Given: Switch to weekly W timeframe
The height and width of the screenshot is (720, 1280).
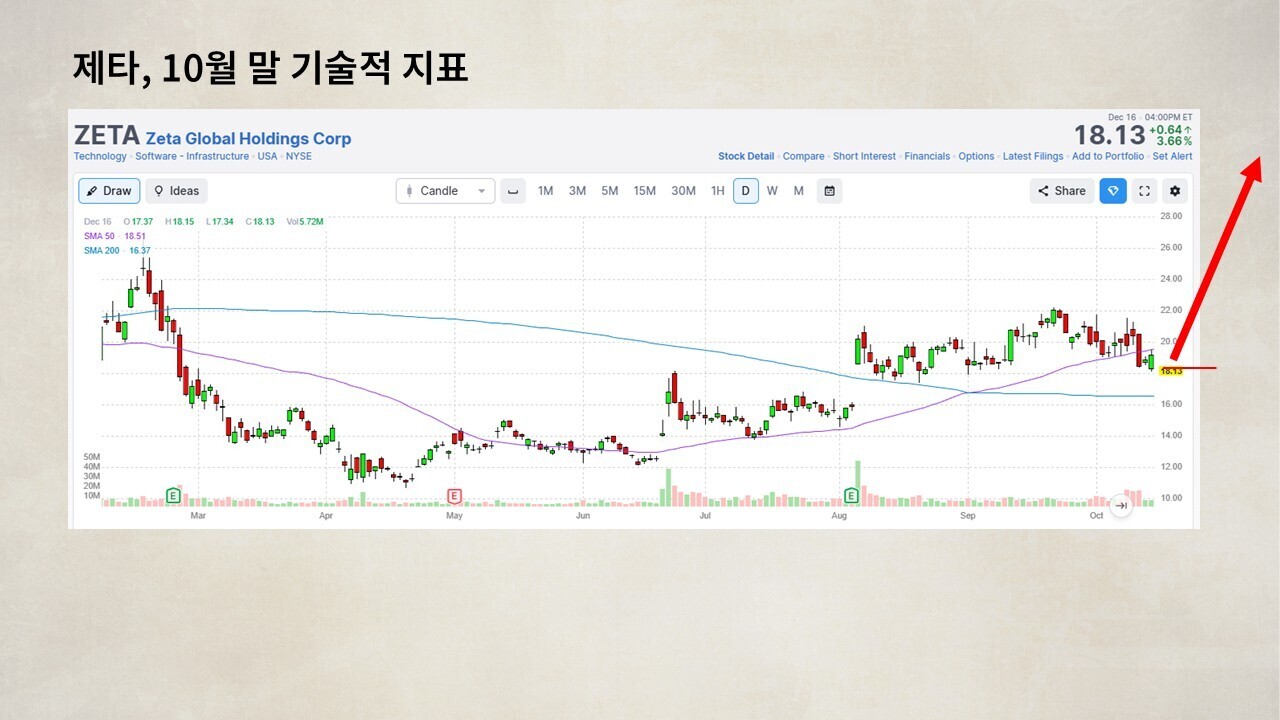Looking at the screenshot, I should pos(772,191).
